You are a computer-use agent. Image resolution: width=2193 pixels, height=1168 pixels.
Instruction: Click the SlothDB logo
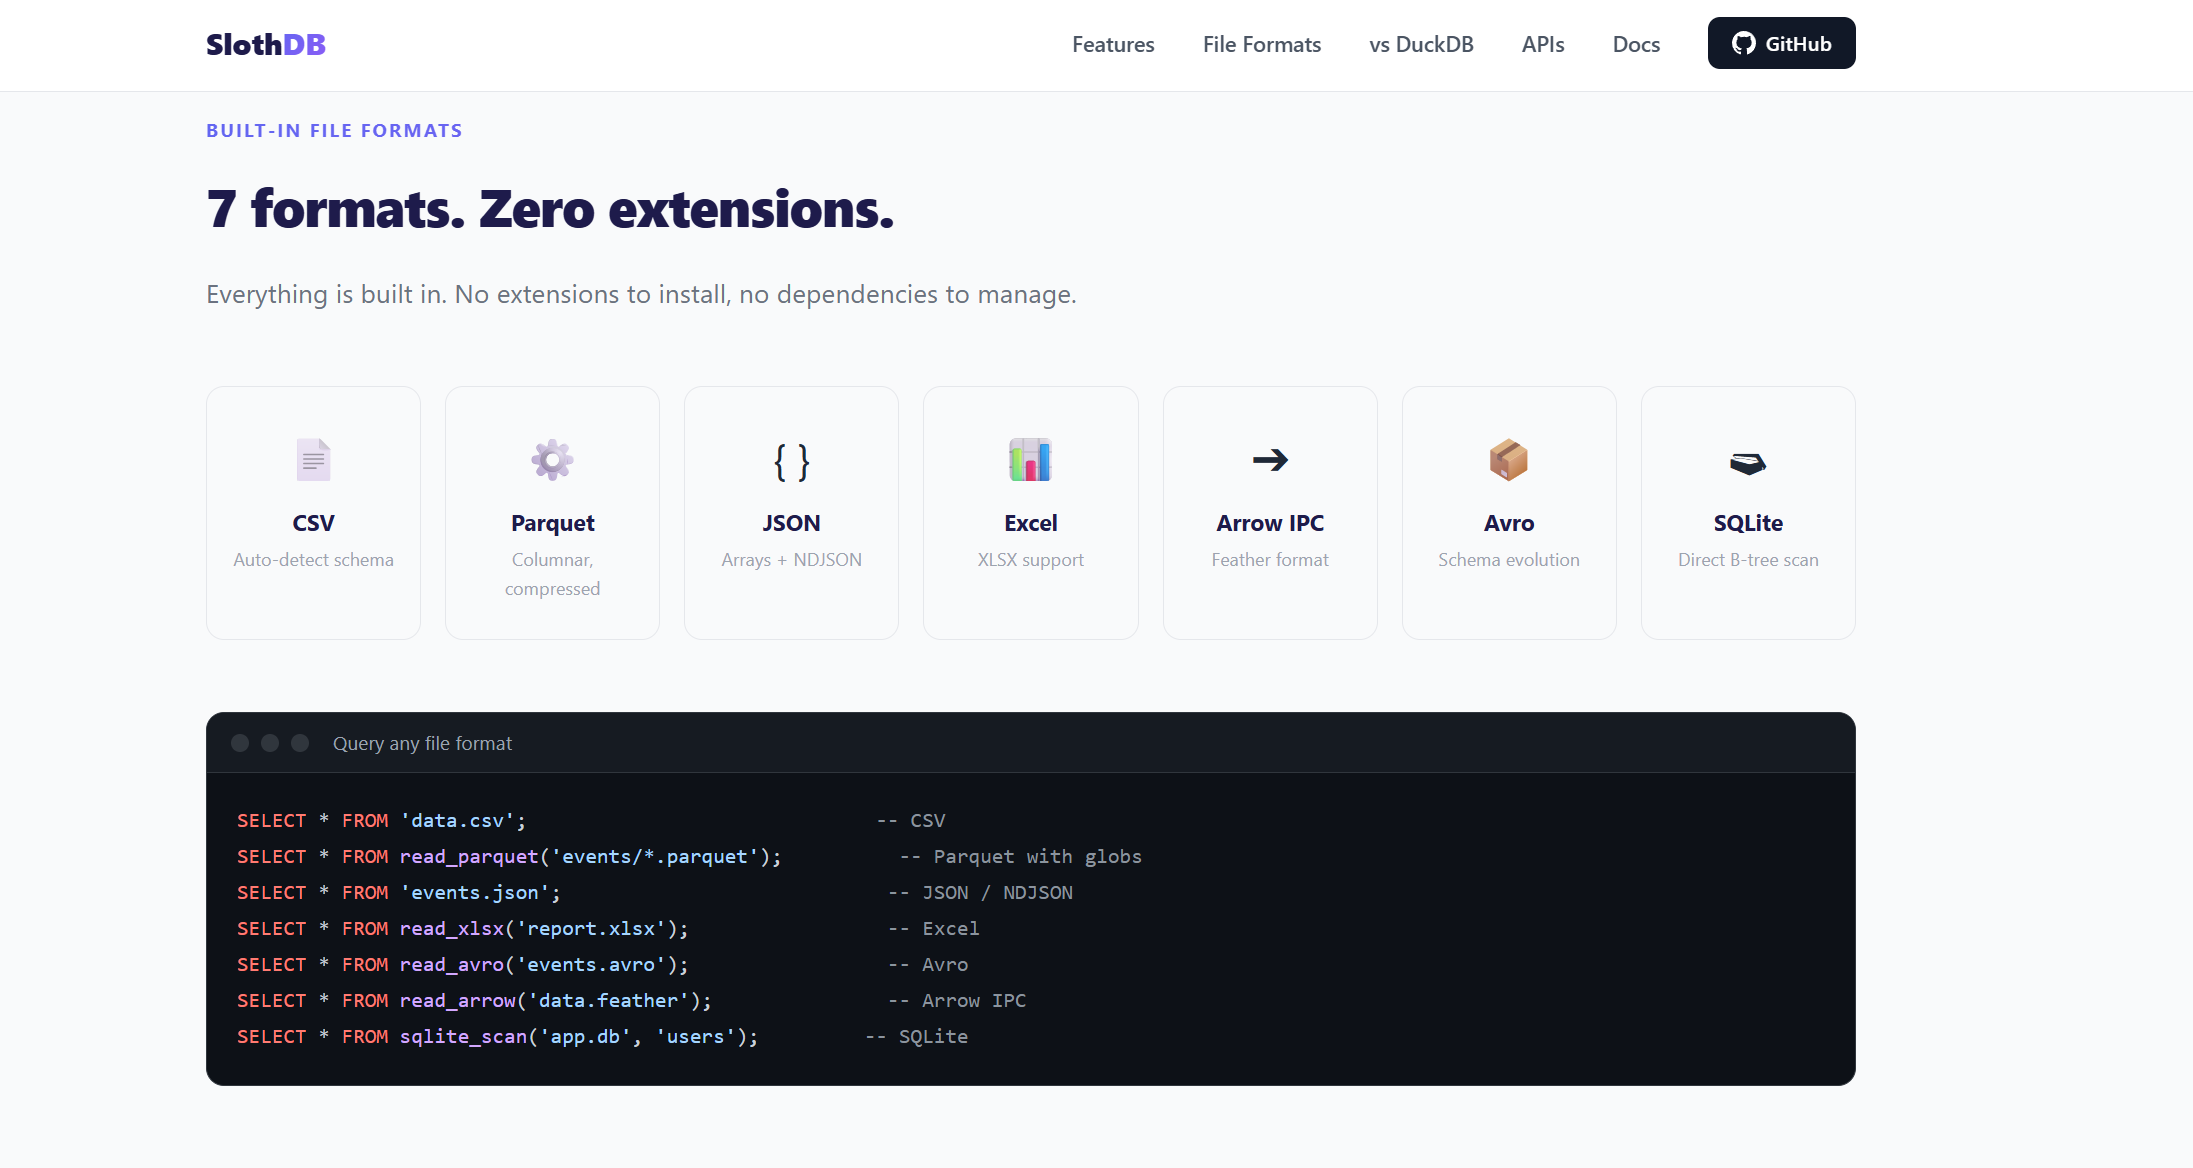[266, 44]
